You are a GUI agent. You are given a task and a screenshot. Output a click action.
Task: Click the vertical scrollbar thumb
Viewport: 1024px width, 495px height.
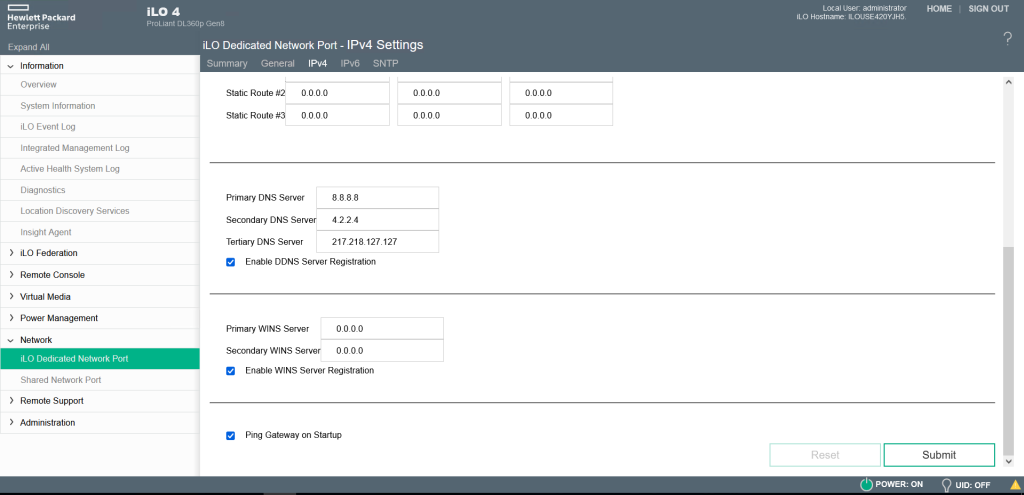click(x=1009, y=349)
